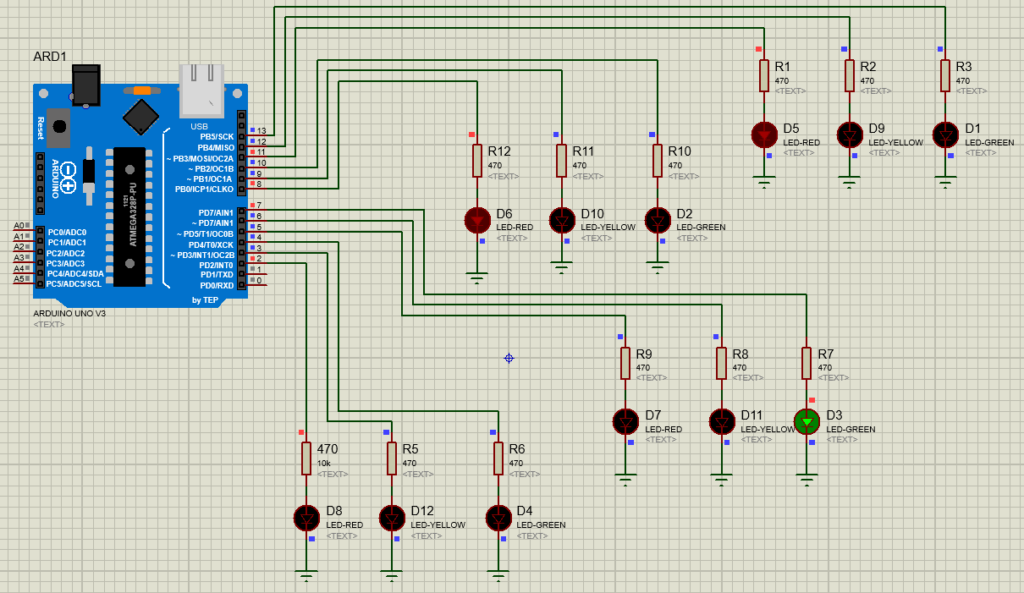This screenshot has width=1024, height=593.
Task: Select the 10k resistor above D8
Action: [x=306, y=458]
